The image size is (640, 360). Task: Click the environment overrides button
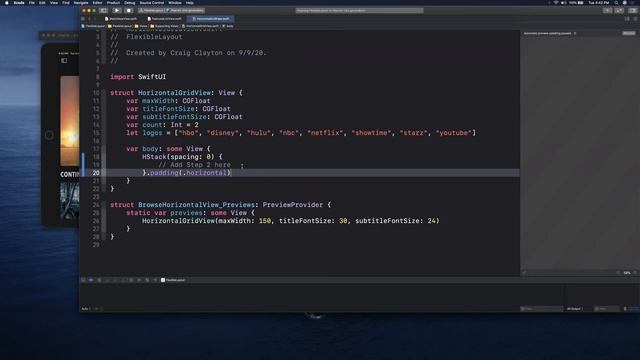(x=147, y=280)
